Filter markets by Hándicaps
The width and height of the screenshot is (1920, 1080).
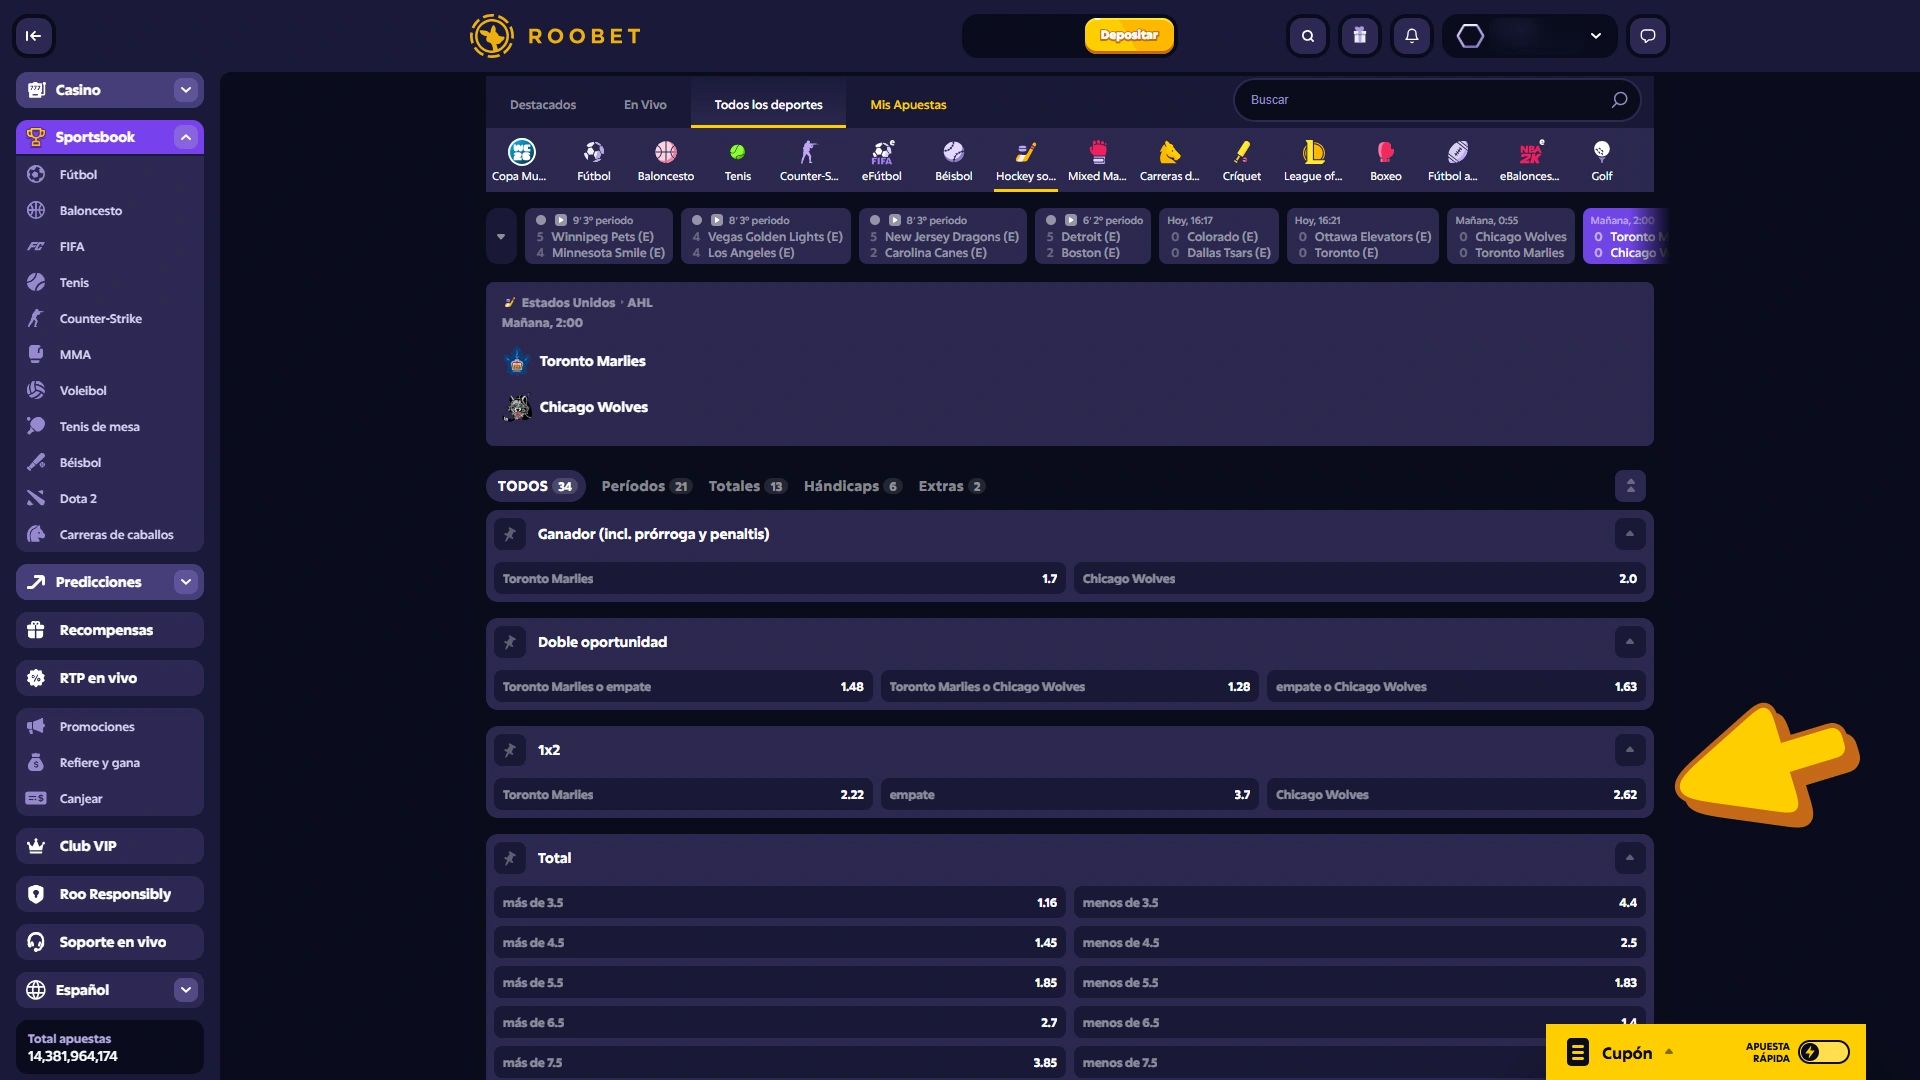point(852,486)
